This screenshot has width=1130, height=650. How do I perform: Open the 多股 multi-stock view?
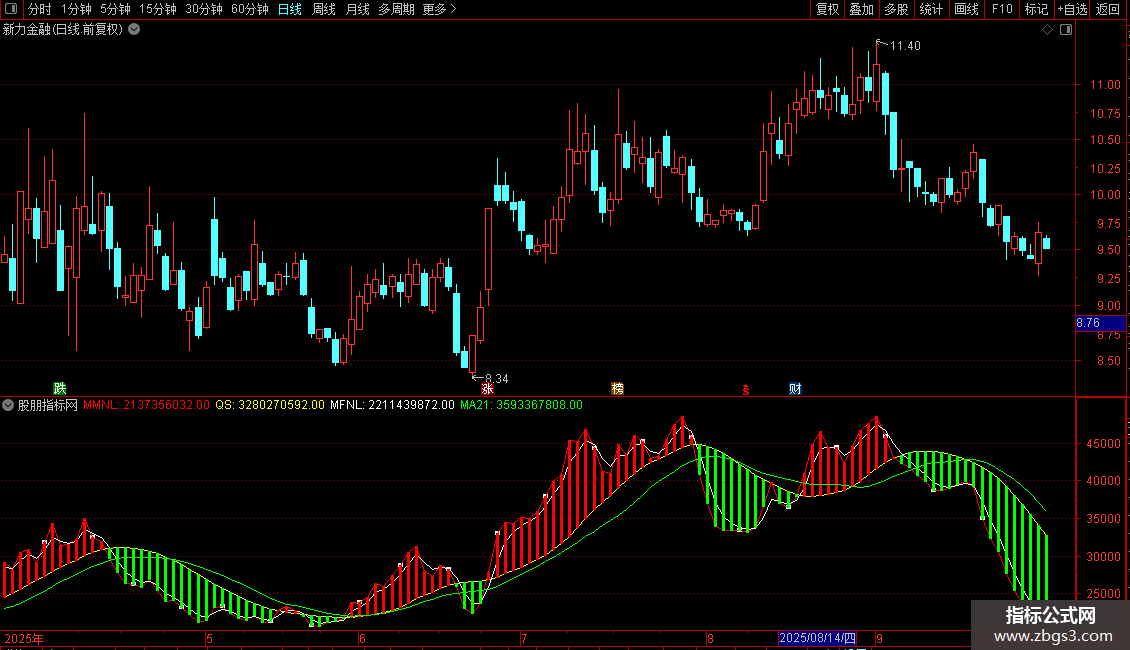coord(896,9)
